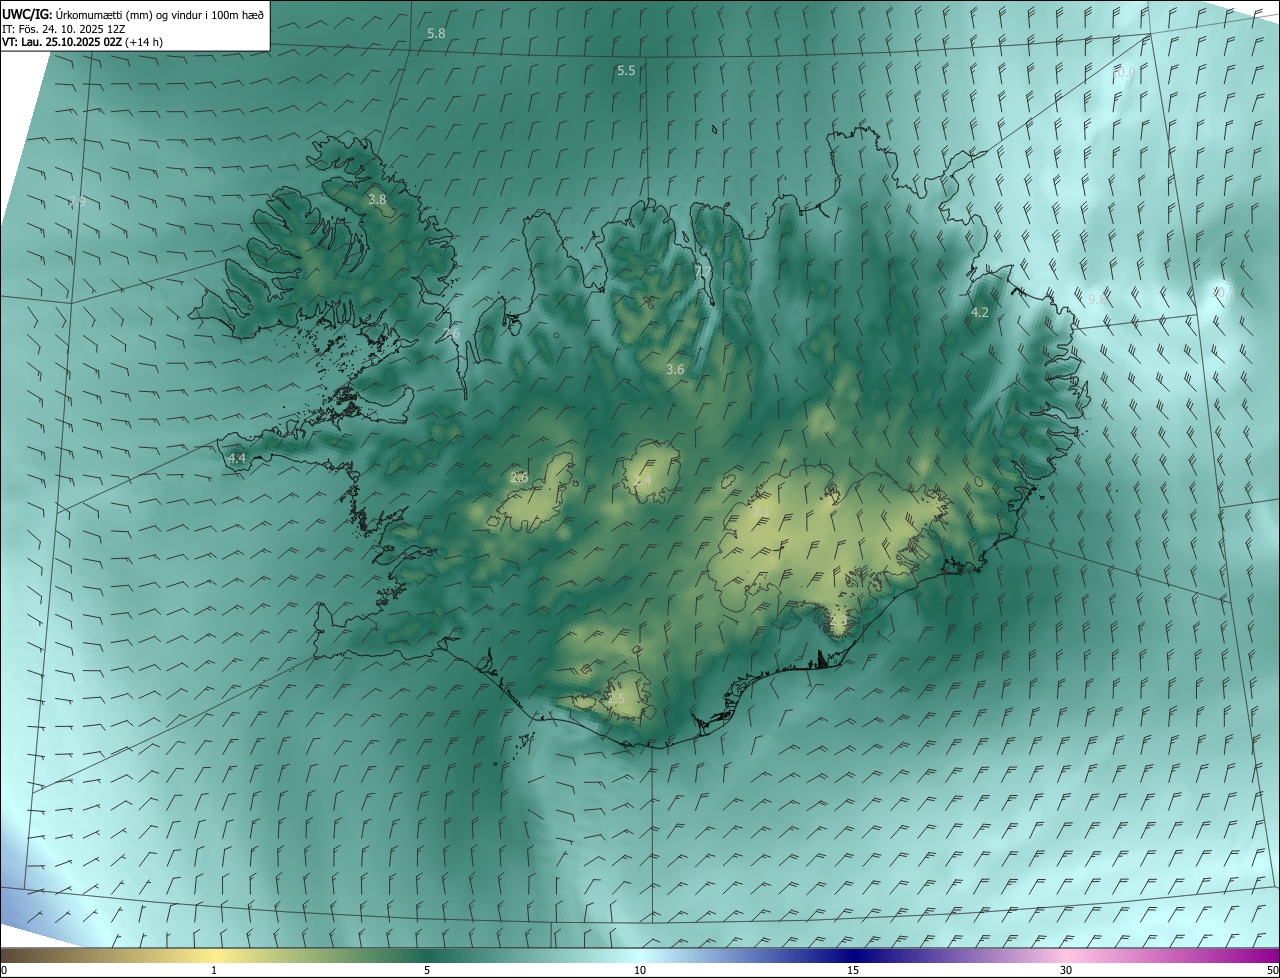Screen dimensions: 1280x978
Task: Click the color scale tick label 0
Action: click(x=4, y=971)
